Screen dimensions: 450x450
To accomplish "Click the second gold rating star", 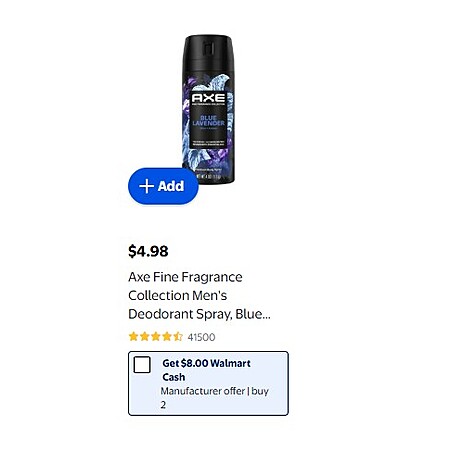I will coord(144,337).
